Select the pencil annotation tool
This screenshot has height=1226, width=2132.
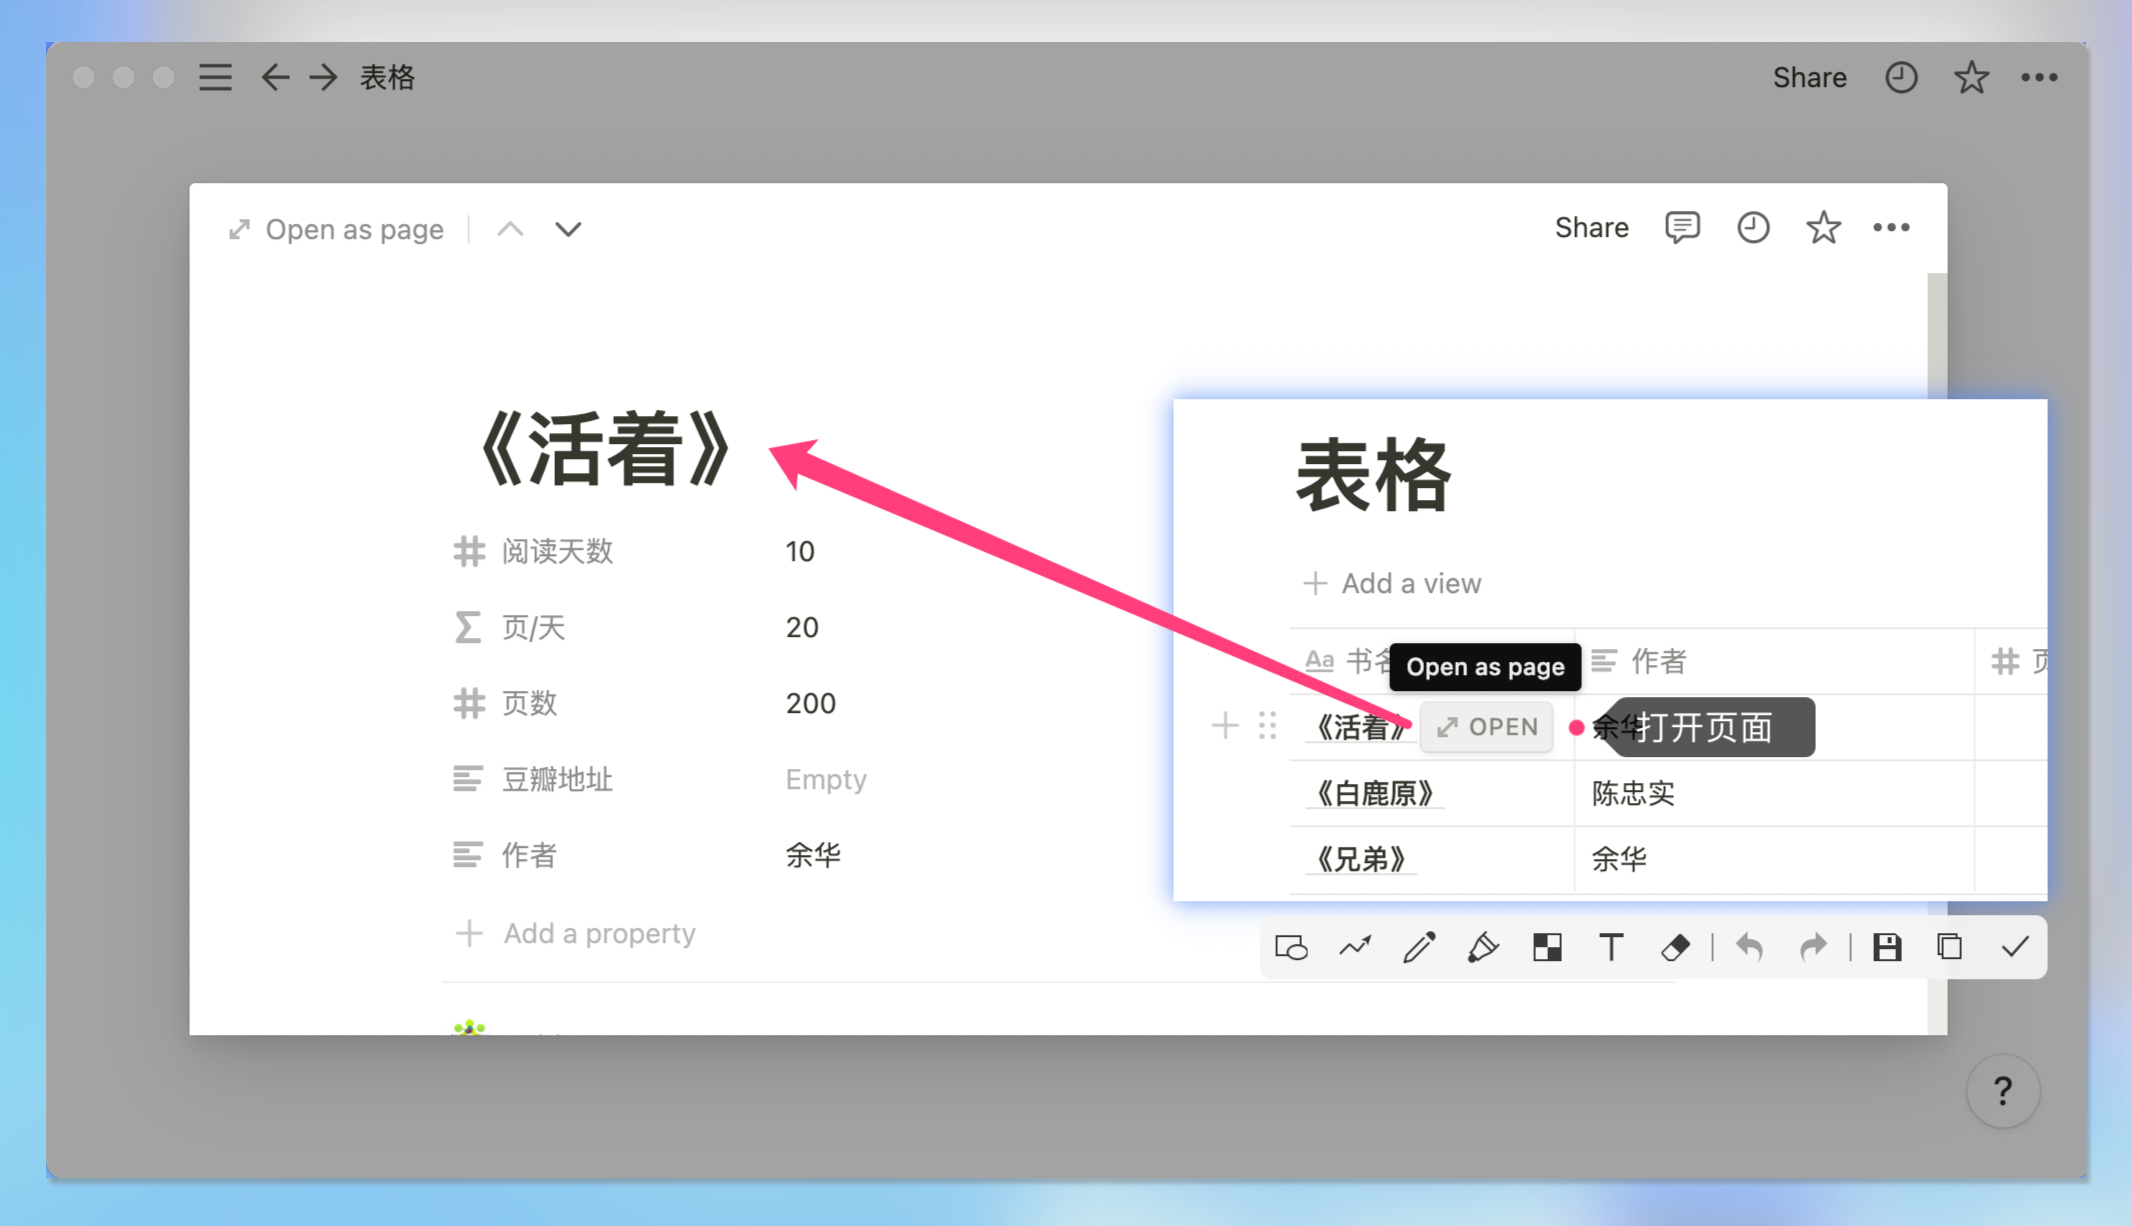pyautogui.click(x=1419, y=947)
